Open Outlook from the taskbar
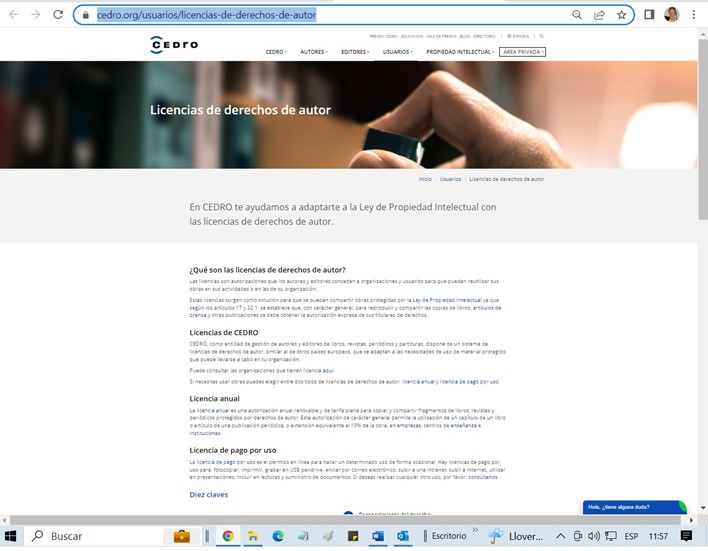 403,536
